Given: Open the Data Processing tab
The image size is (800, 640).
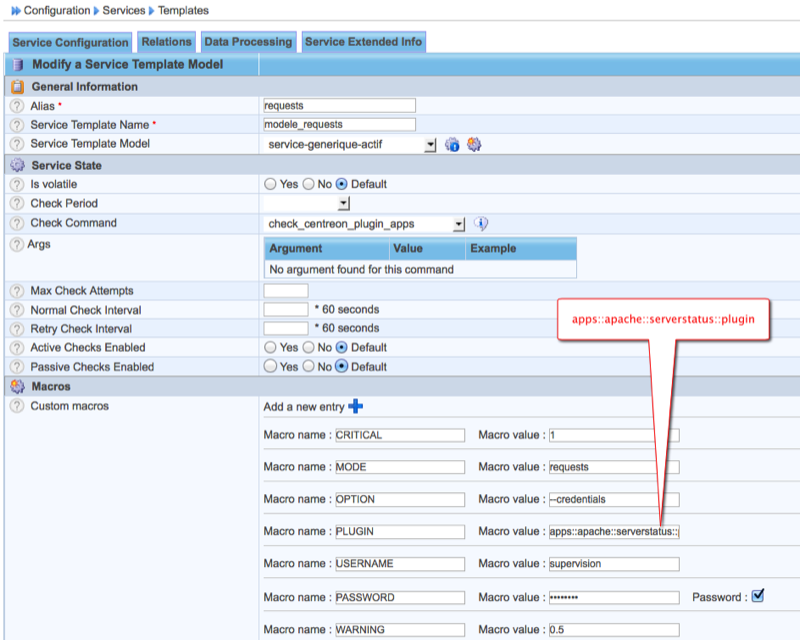Looking at the screenshot, I should pos(248,42).
